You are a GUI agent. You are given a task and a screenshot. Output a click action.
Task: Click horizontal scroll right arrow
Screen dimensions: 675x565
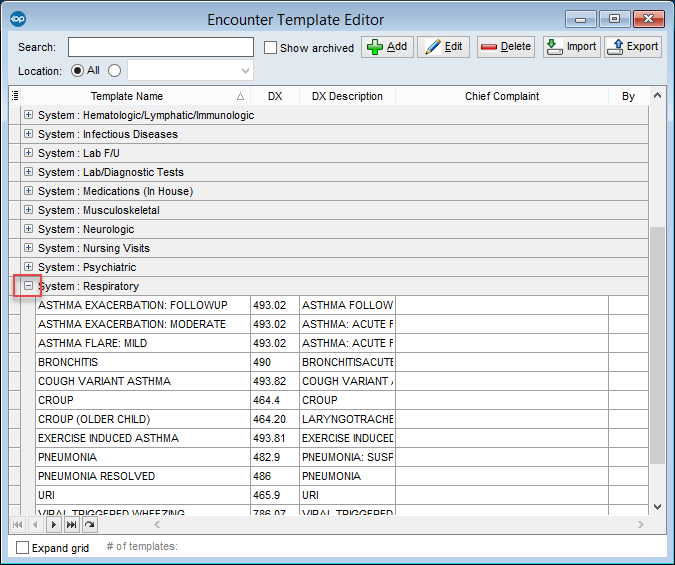point(641,524)
